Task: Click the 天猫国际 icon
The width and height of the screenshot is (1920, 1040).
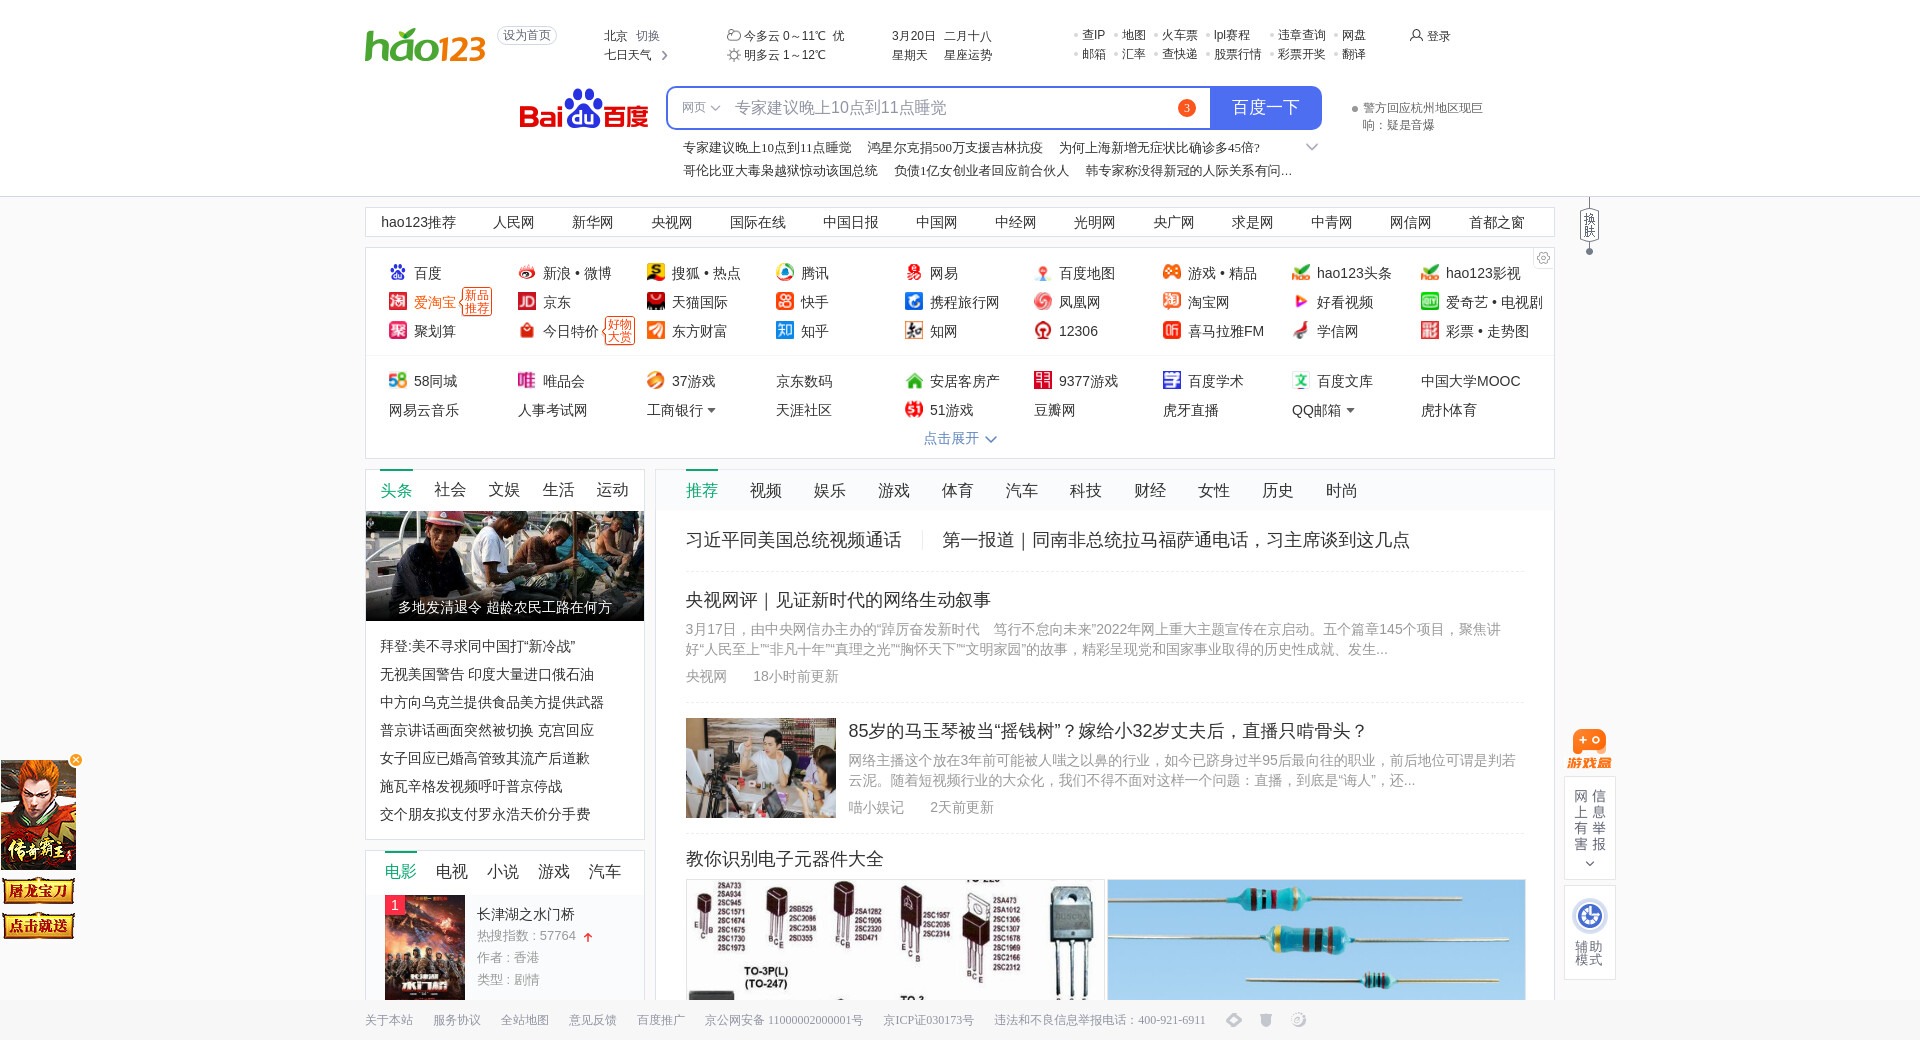Action: (x=656, y=302)
